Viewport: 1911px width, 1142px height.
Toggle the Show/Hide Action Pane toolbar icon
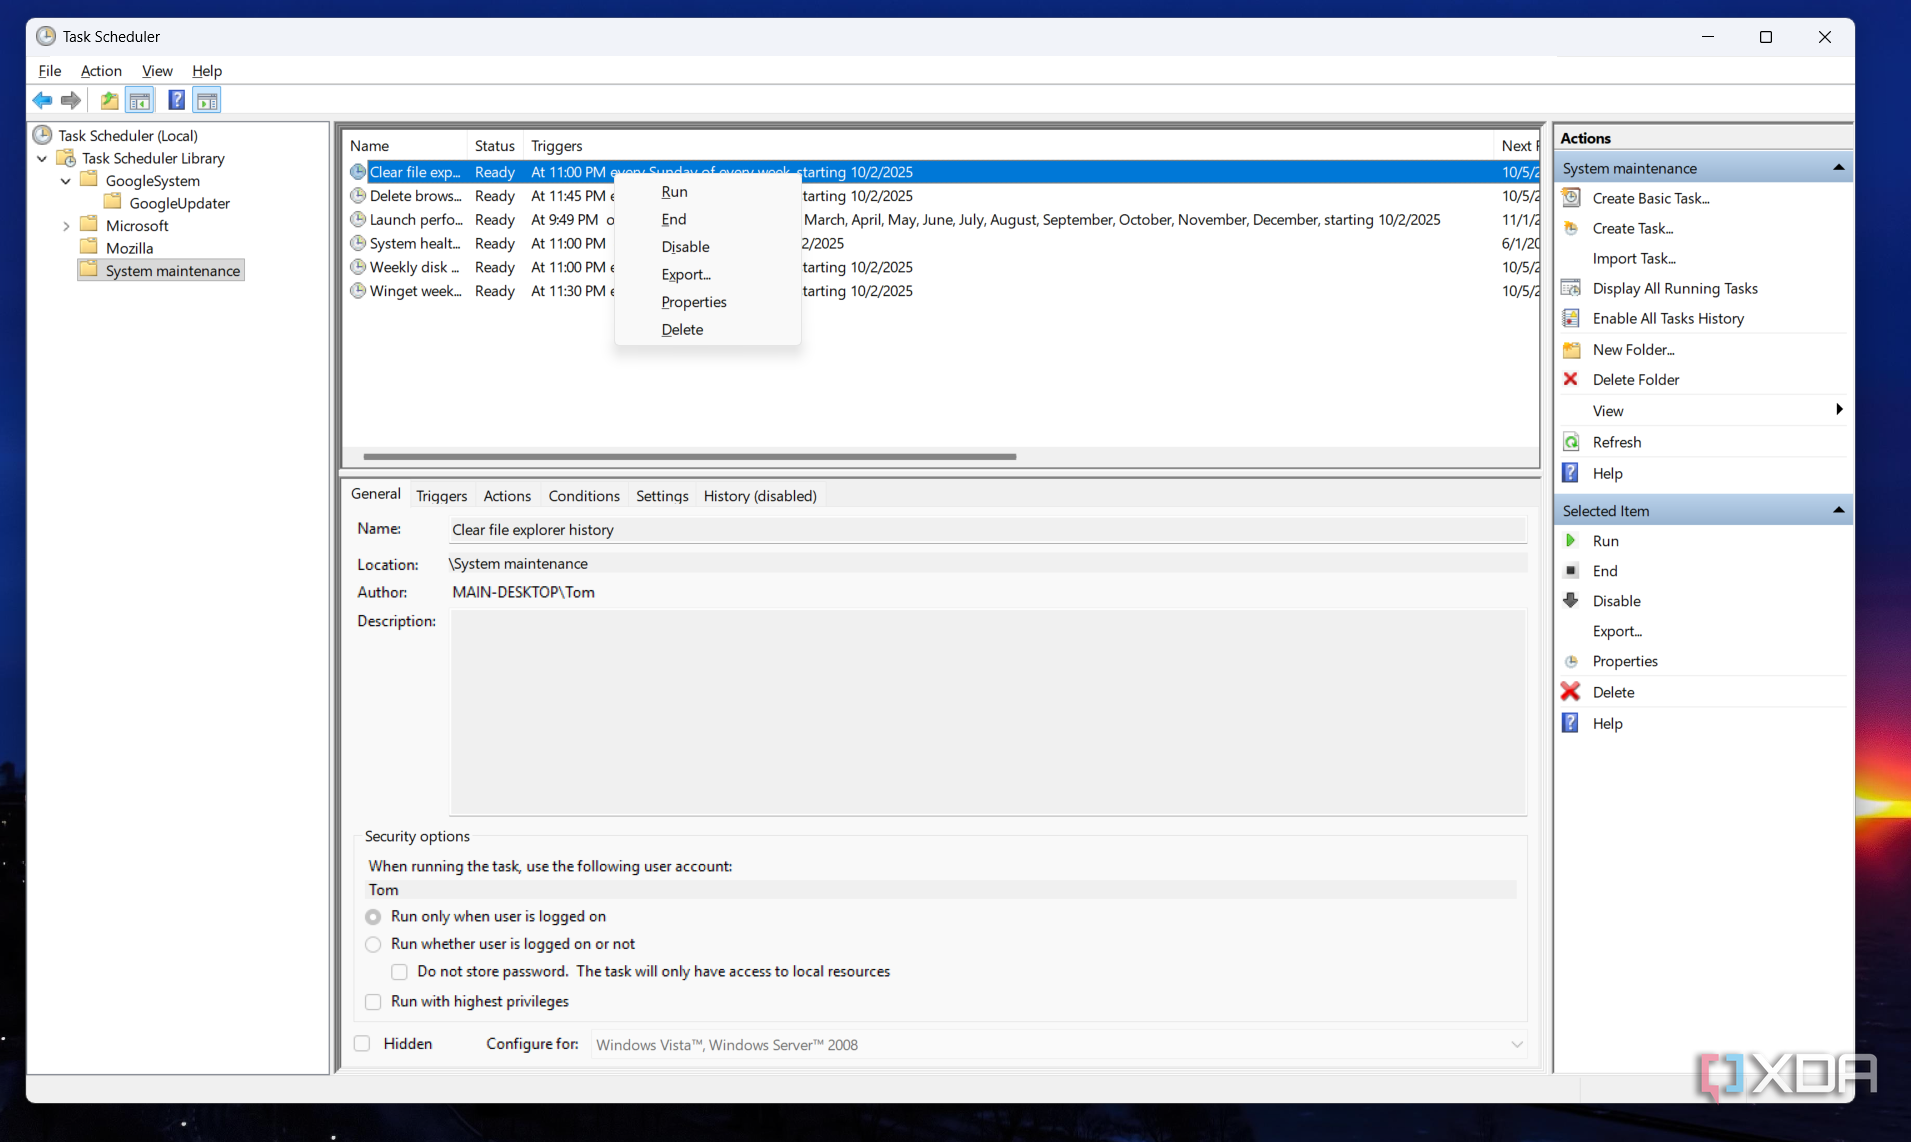(x=206, y=100)
